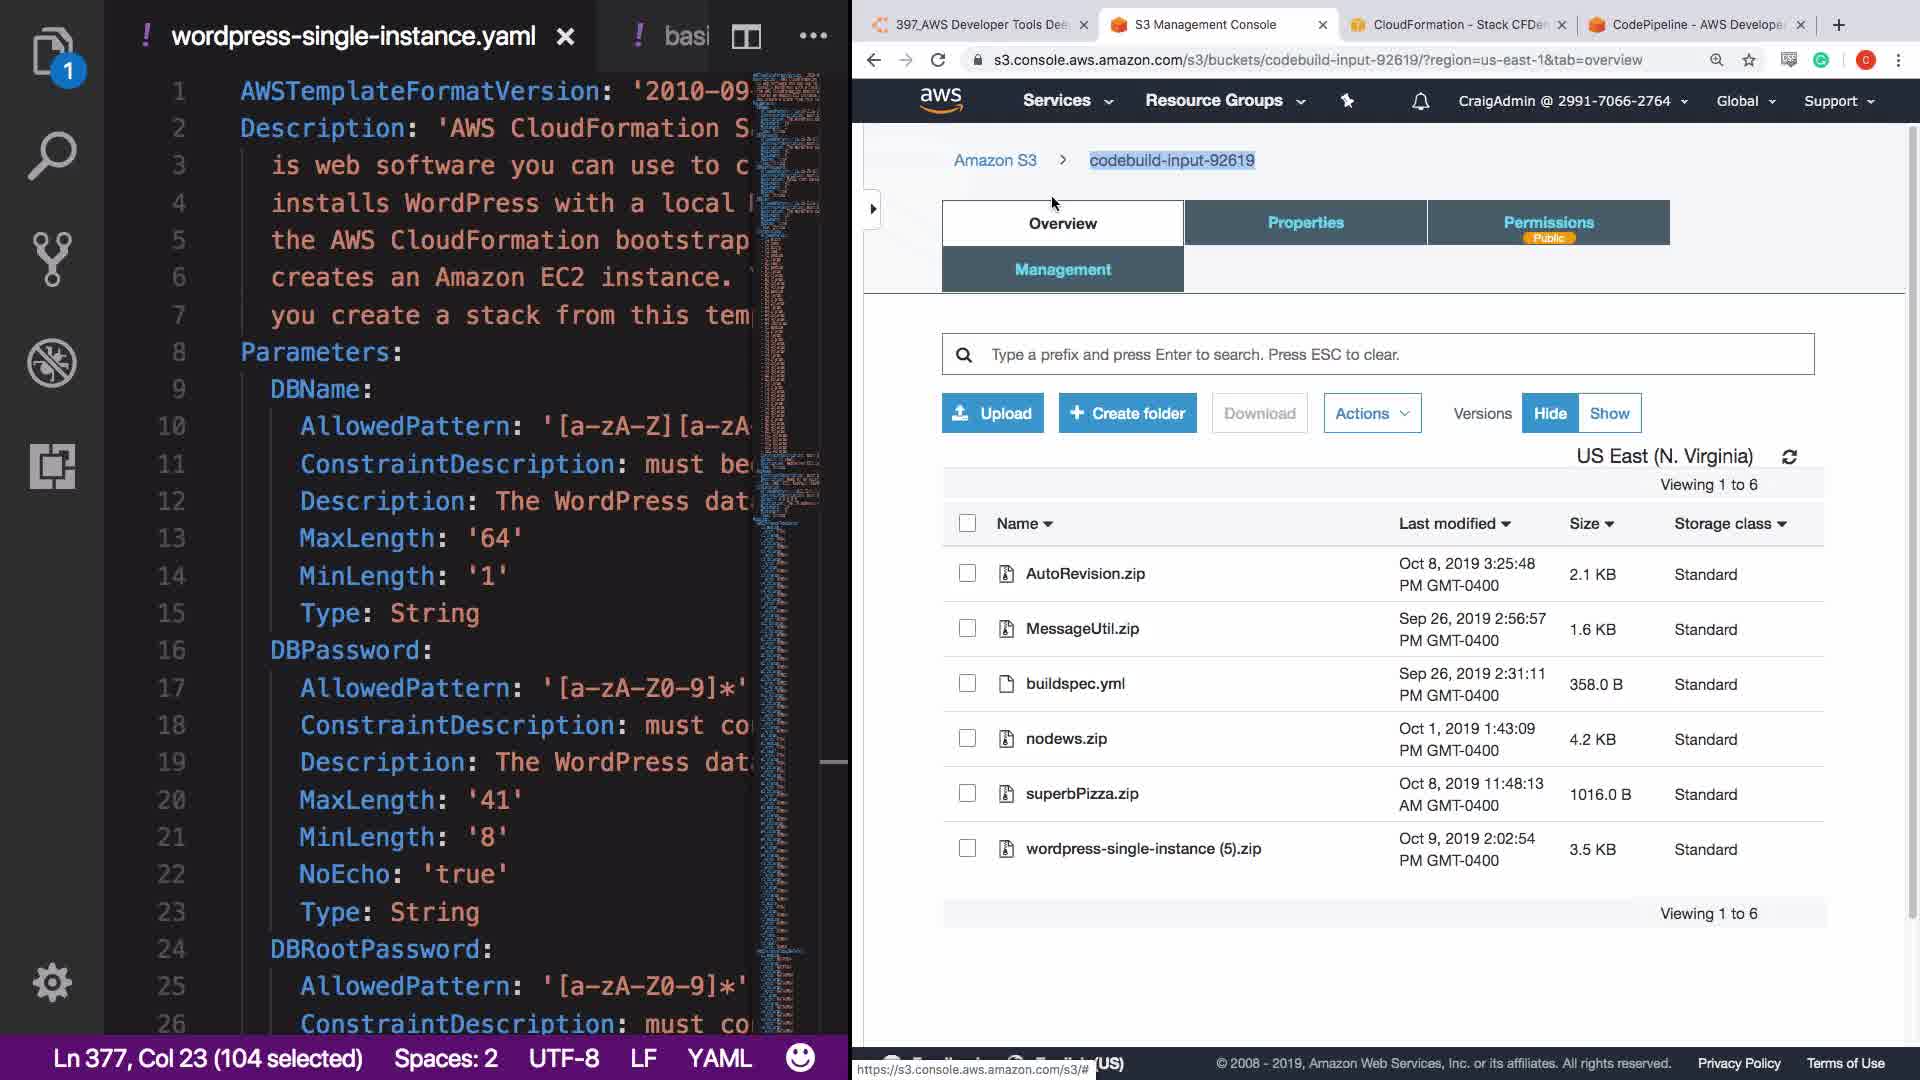Viewport: 1920px width, 1080px height.
Task: Click the Upload button
Action: 992,413
